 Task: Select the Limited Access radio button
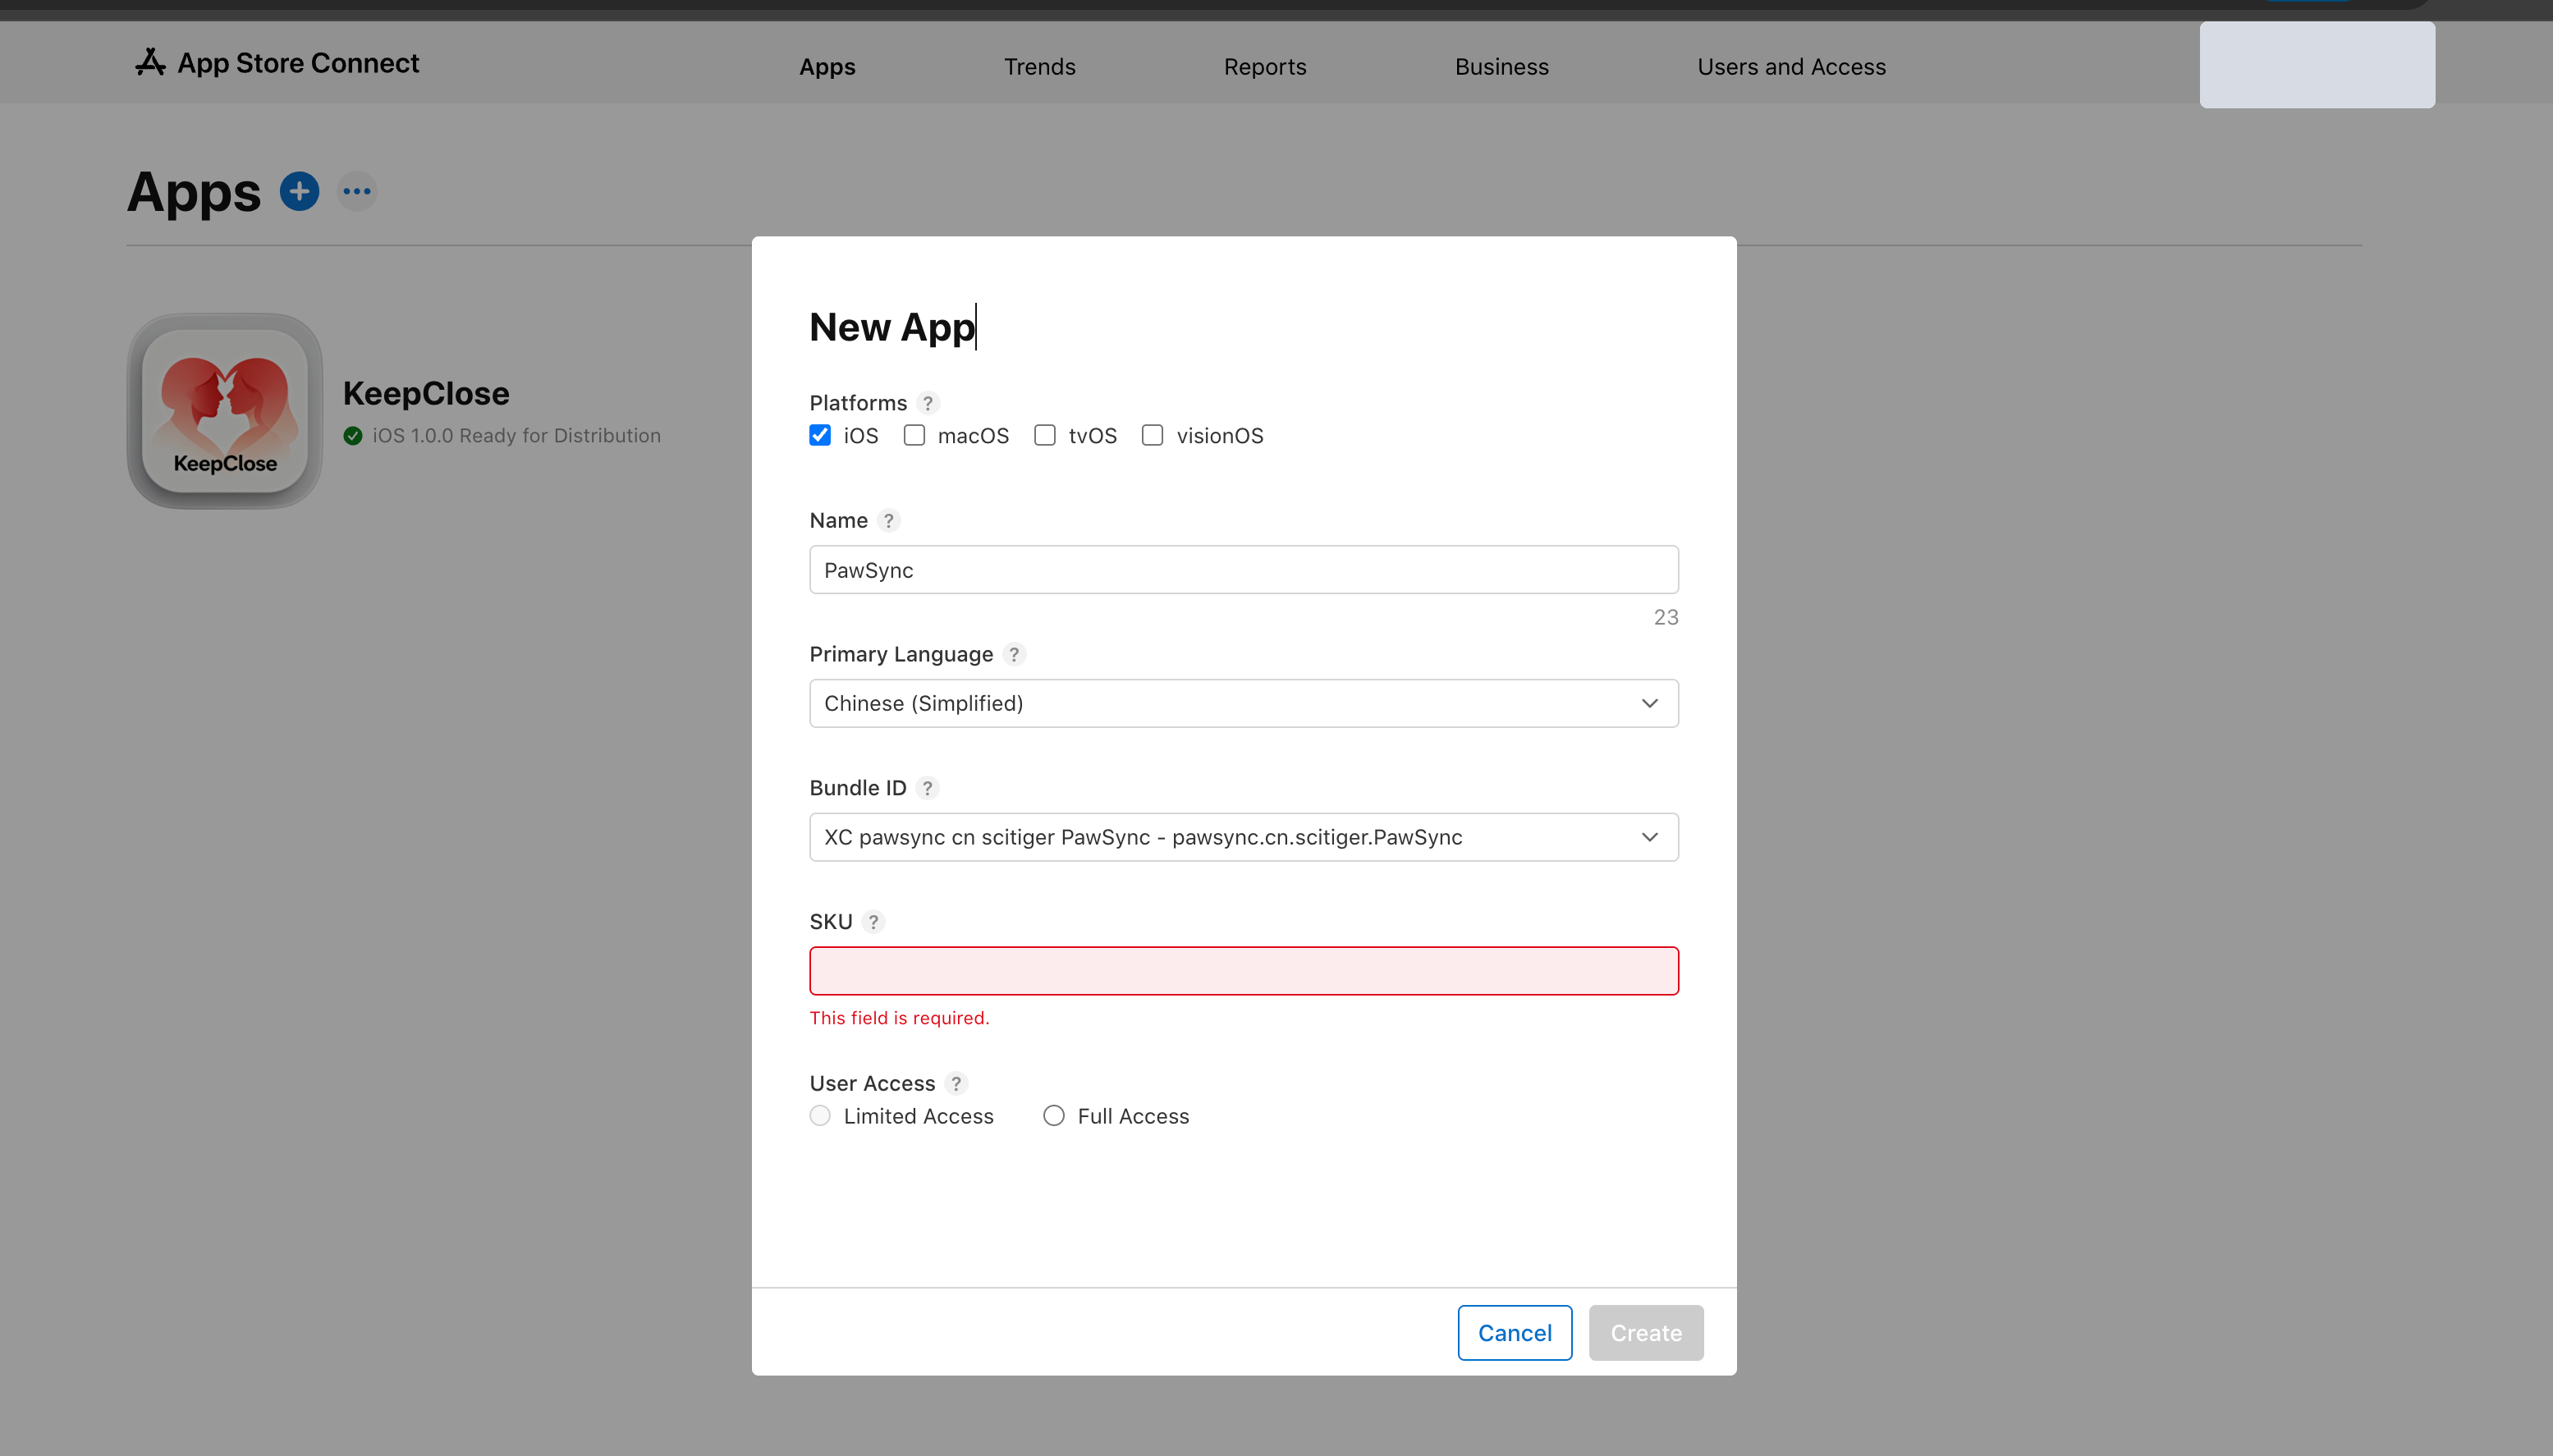tap(820, 1116)
